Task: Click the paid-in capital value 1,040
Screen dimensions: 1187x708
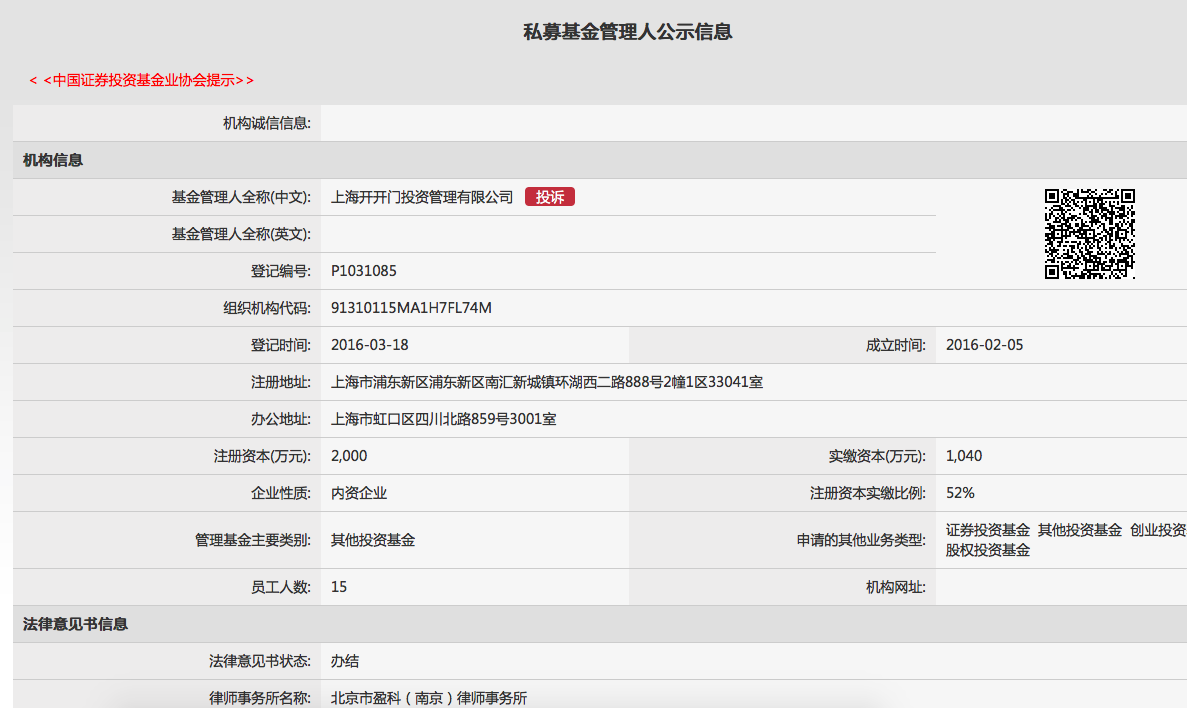Action: coord(964,456)
